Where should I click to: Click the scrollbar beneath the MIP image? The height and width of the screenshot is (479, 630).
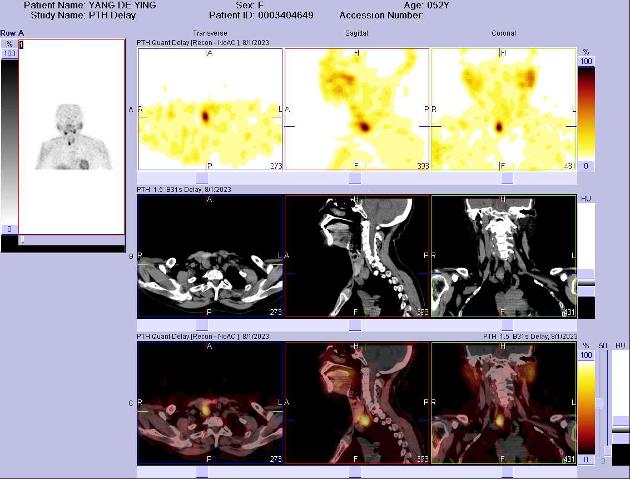(x=70, y=240)
